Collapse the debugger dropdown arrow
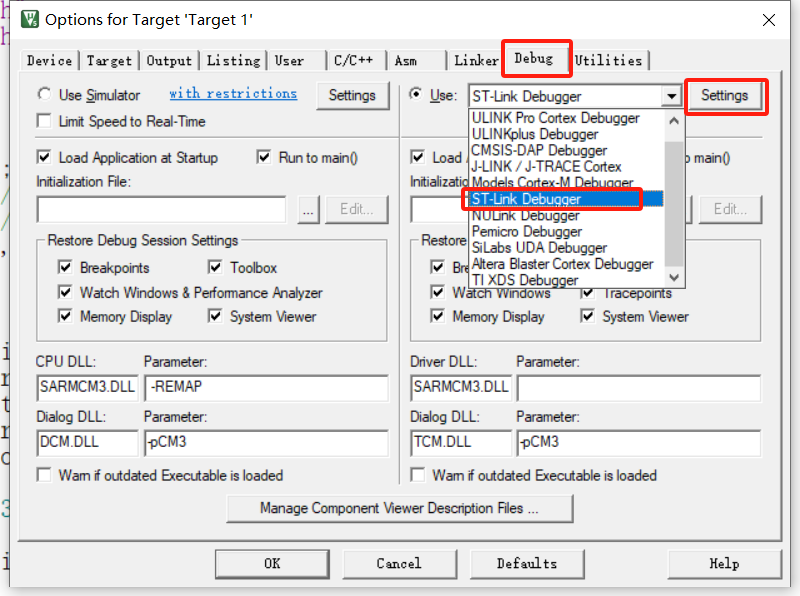800x596 pixels. 672,96
